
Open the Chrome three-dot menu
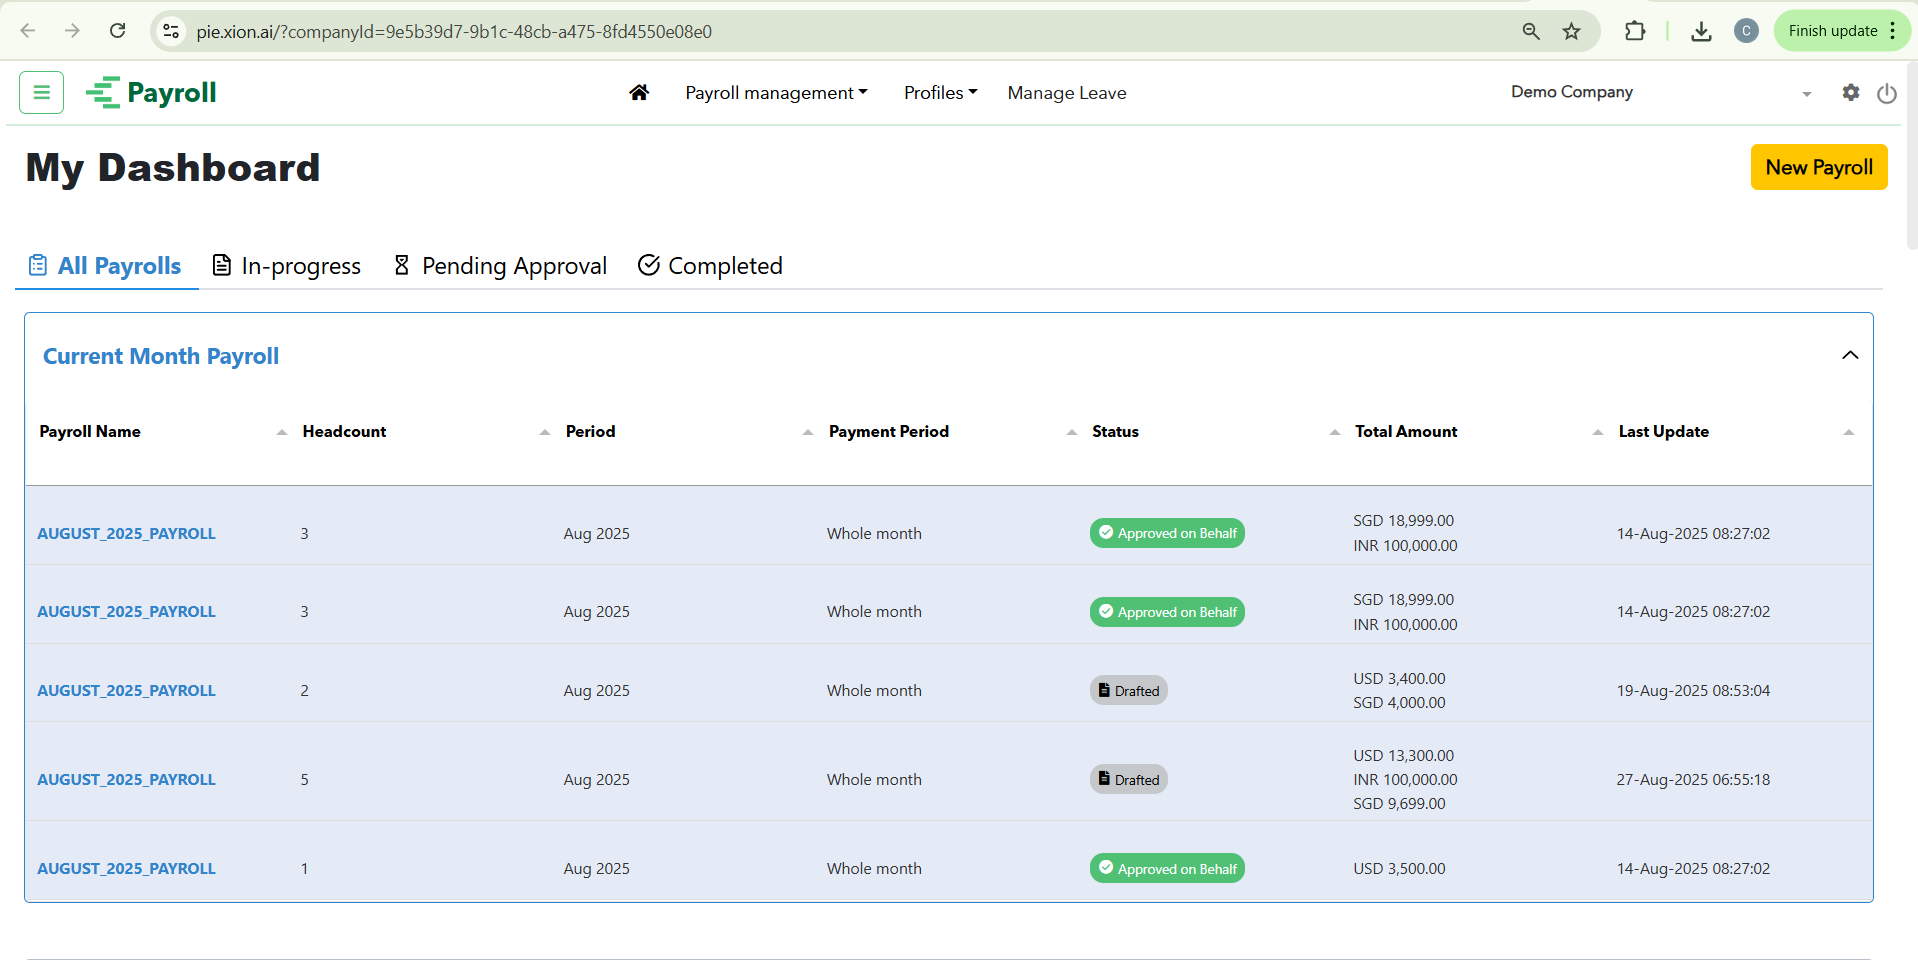point(1893,31)
